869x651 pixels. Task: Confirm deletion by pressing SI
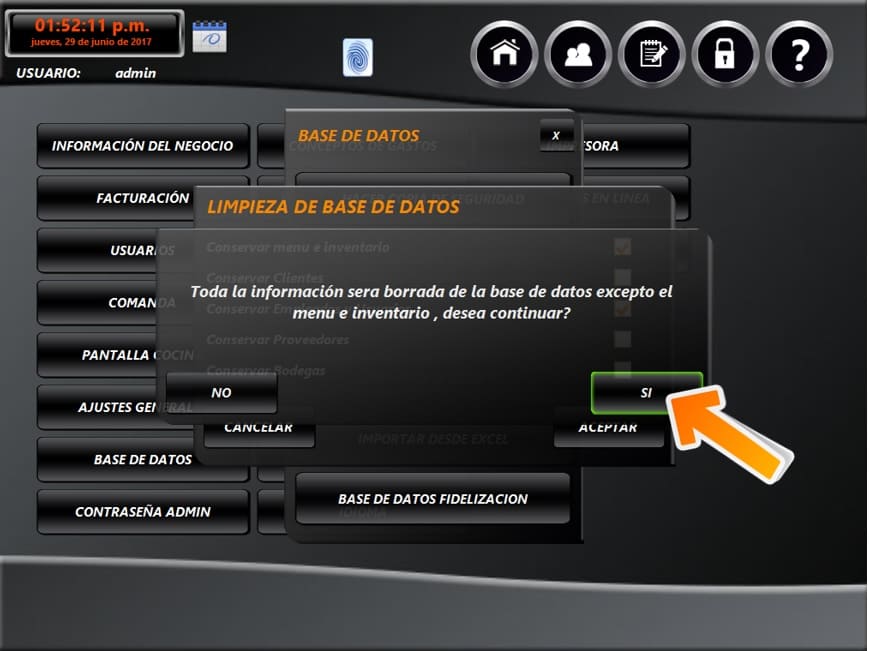click(646, 393)
